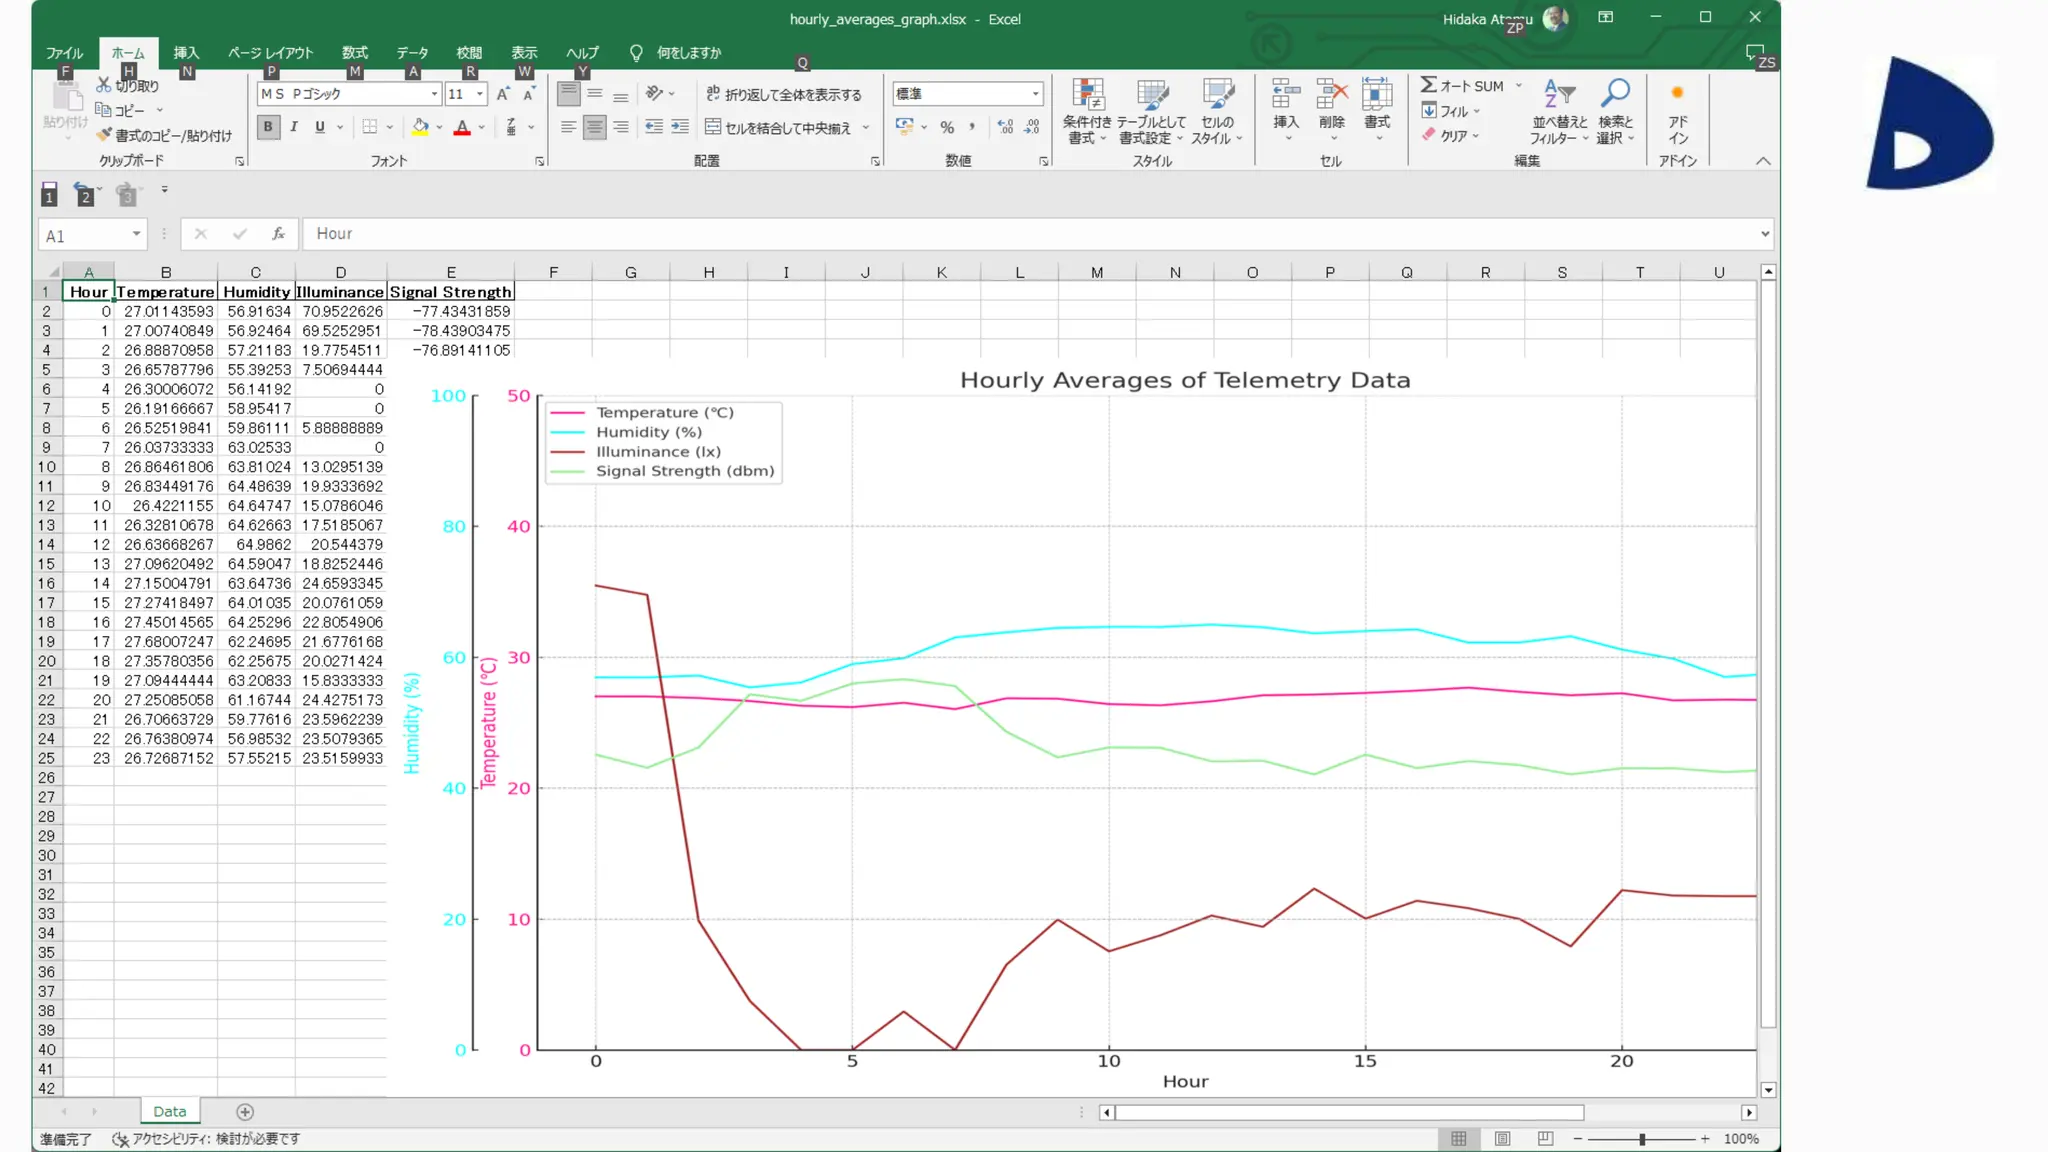Viewport: 2048px width, 1152px height.
Task: Toggle underline formatting button
Action: (320, 127)
